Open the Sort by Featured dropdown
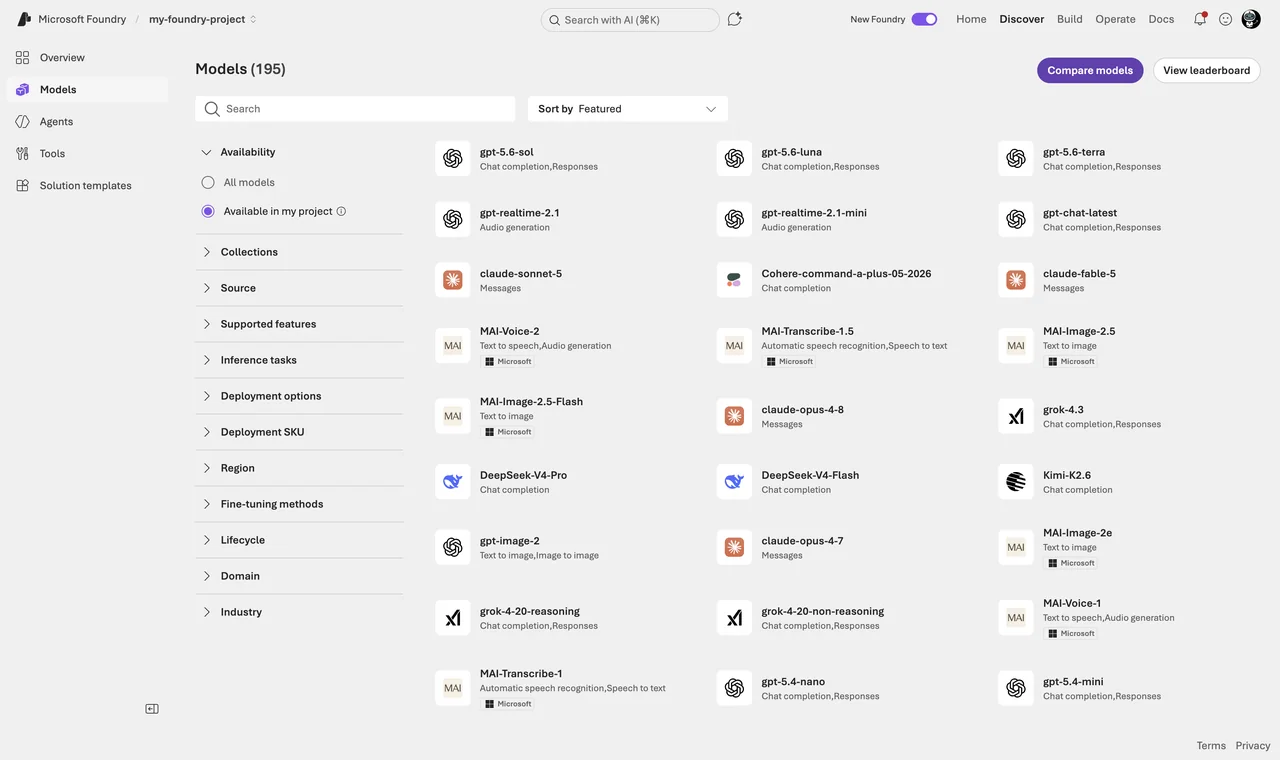Screen dimensions: 1280x760 628,109
